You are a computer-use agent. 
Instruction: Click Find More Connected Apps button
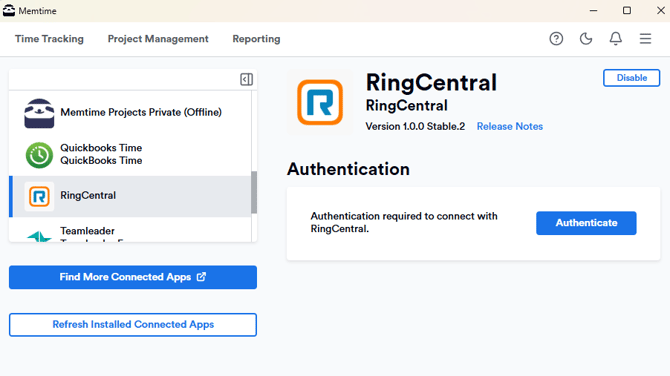[133, 277]
